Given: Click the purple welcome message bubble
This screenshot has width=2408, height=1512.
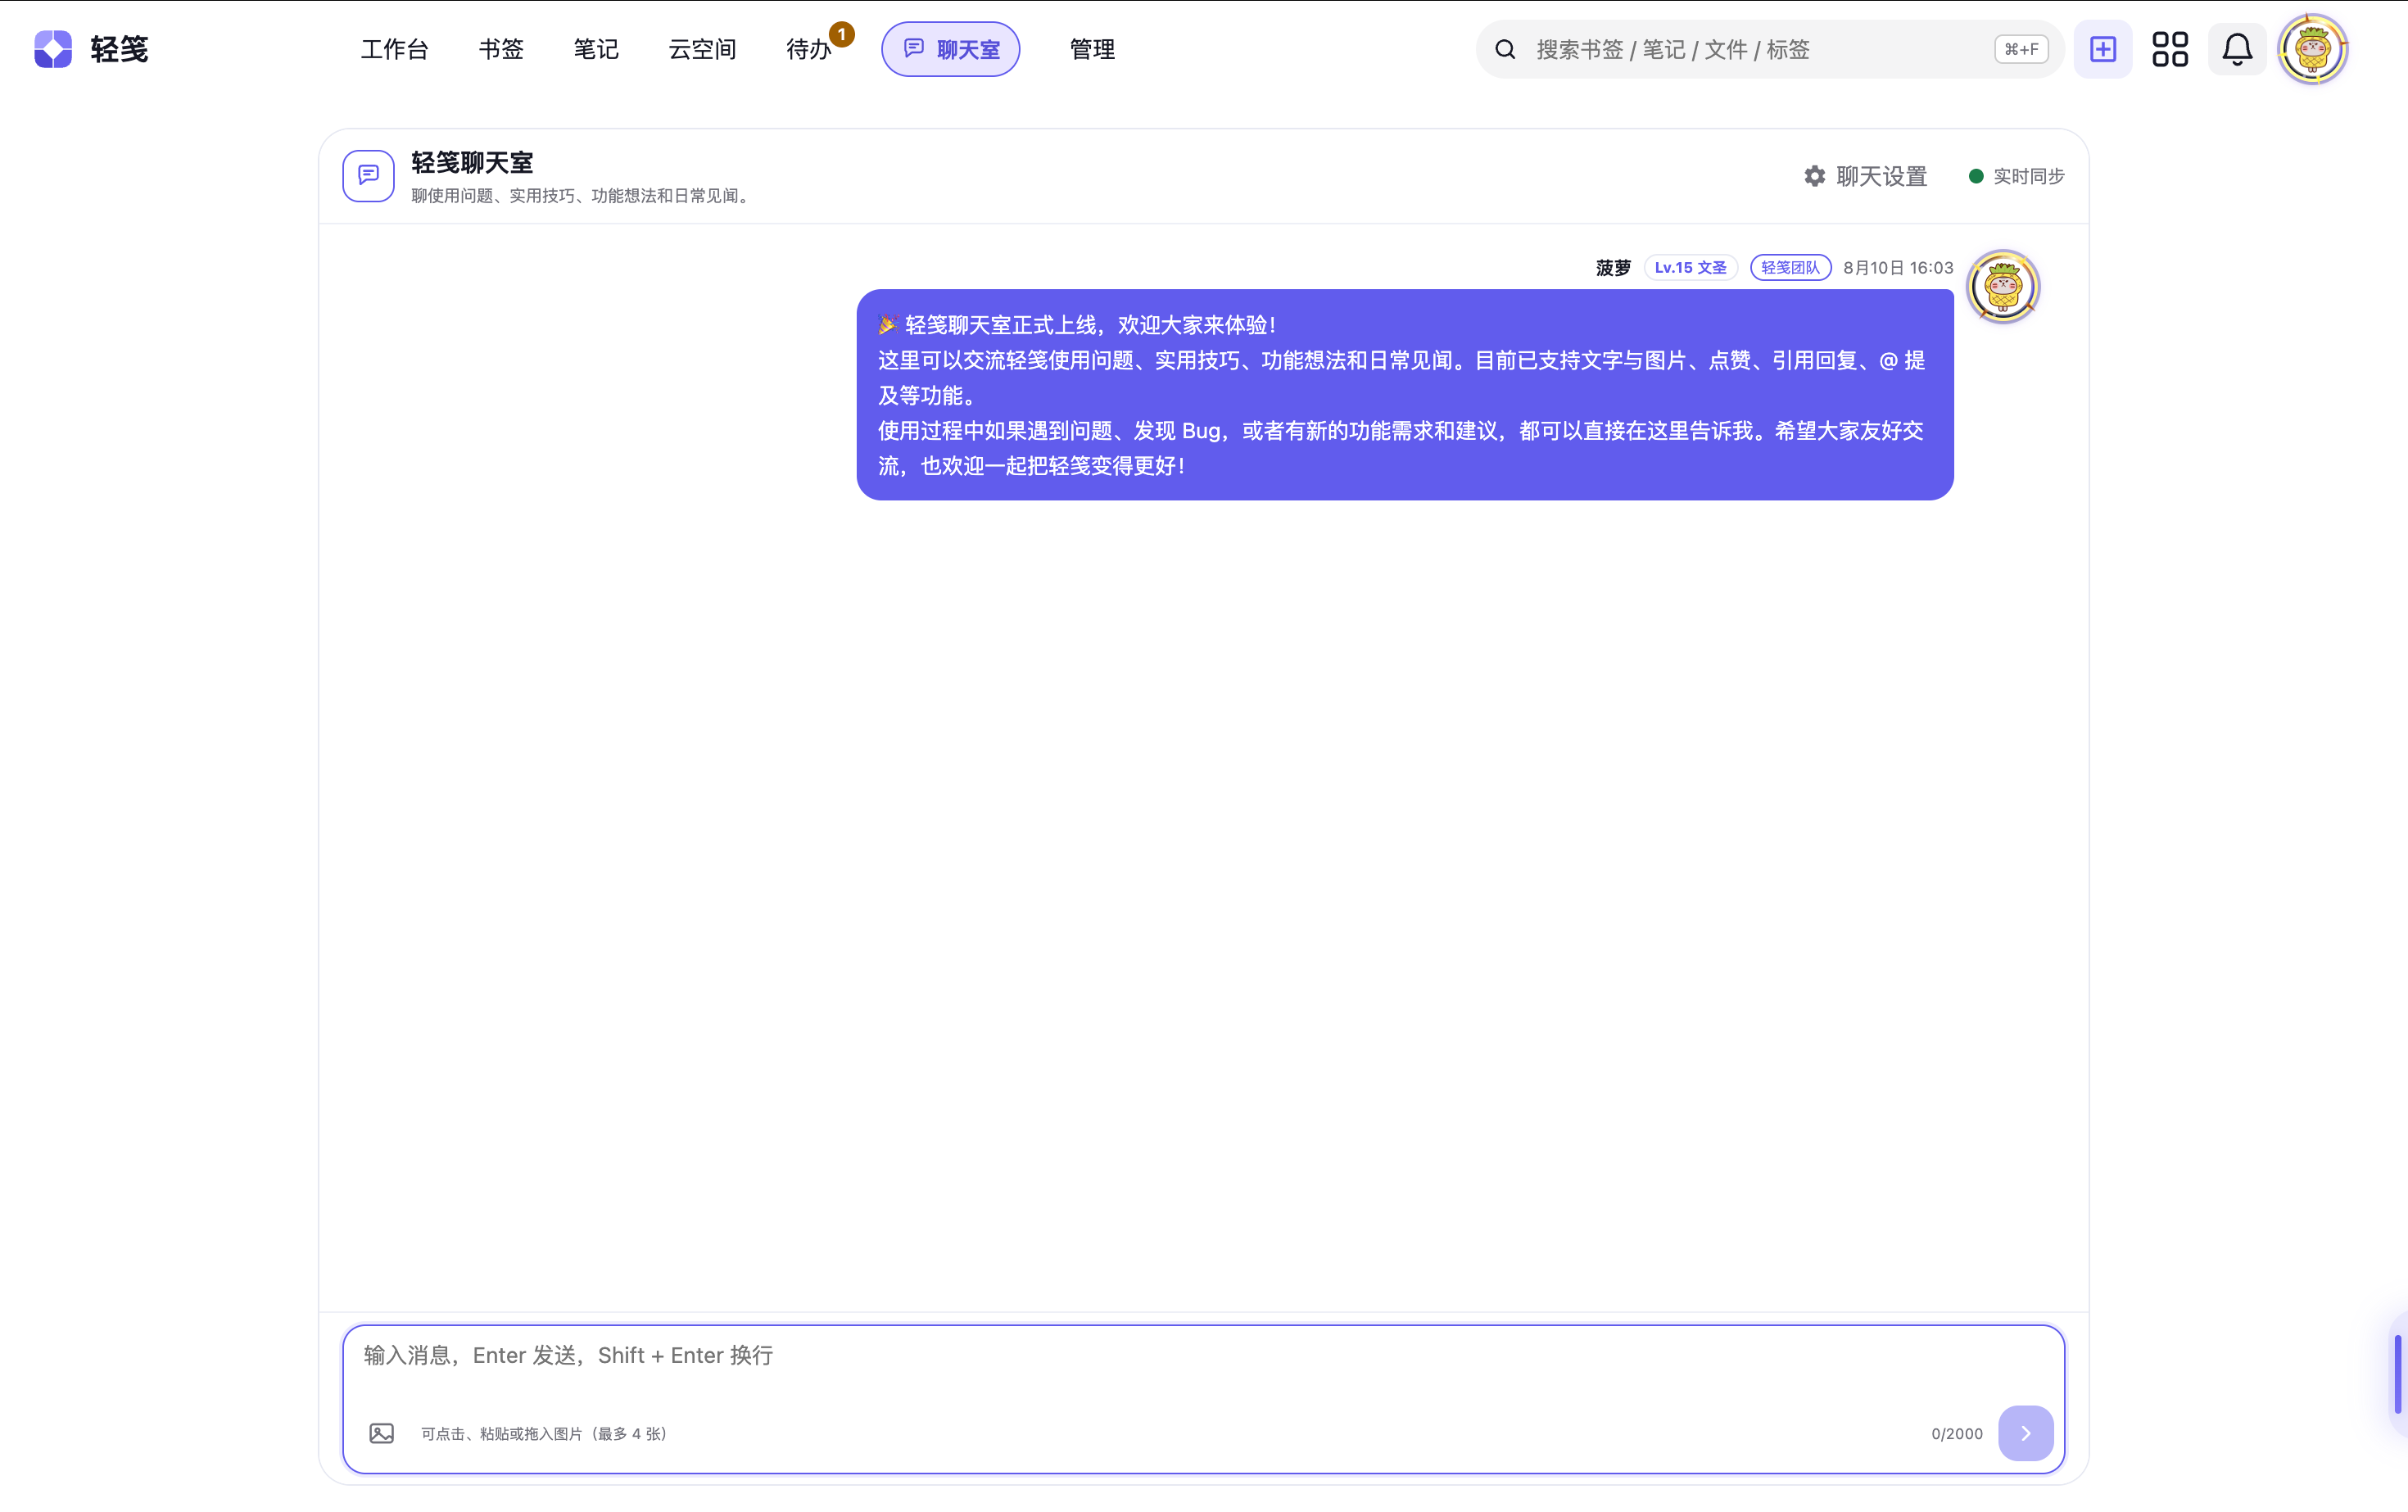Looking at the screenshot, I should pos(1405,395).
